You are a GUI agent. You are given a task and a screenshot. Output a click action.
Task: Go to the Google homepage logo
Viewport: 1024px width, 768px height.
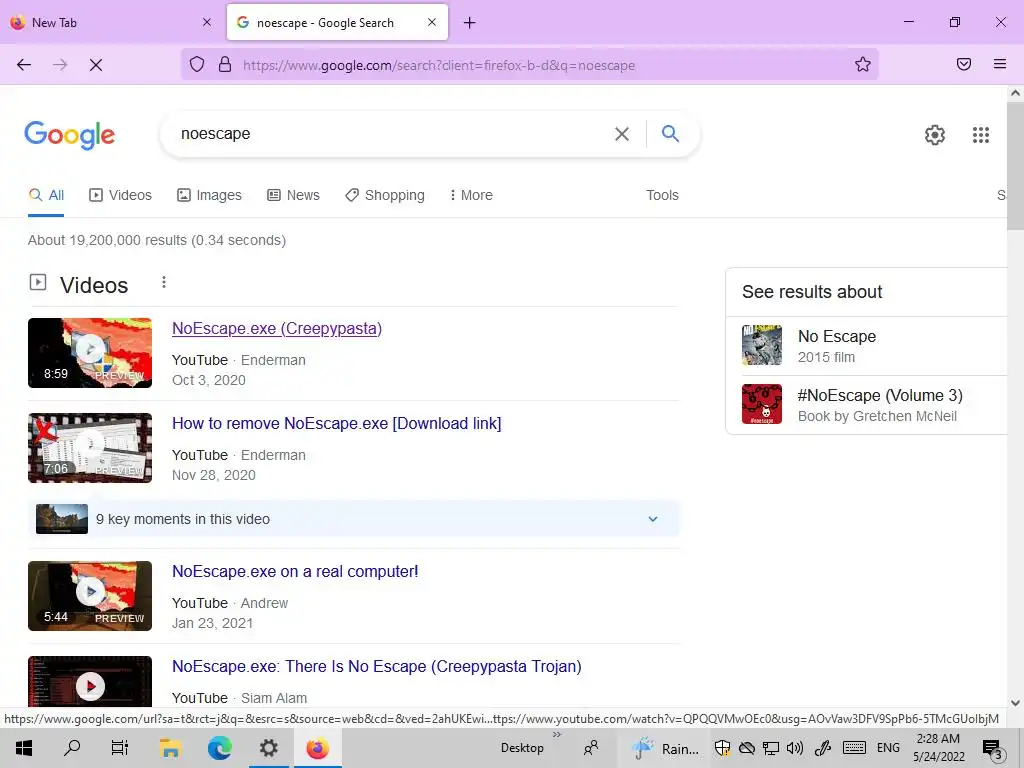pyautogui.click(x=69, y=135)
